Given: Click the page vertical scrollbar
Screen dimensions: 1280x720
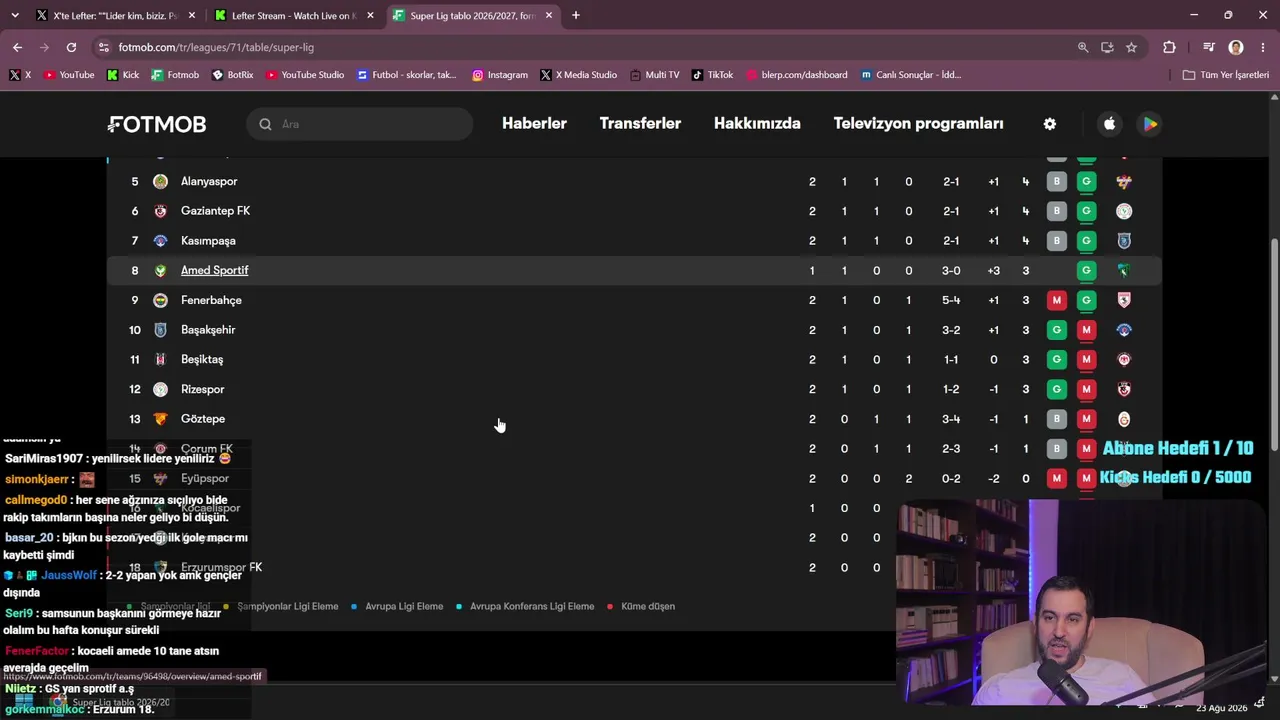Looking at the screenshot, I should tap(1274, 346).
